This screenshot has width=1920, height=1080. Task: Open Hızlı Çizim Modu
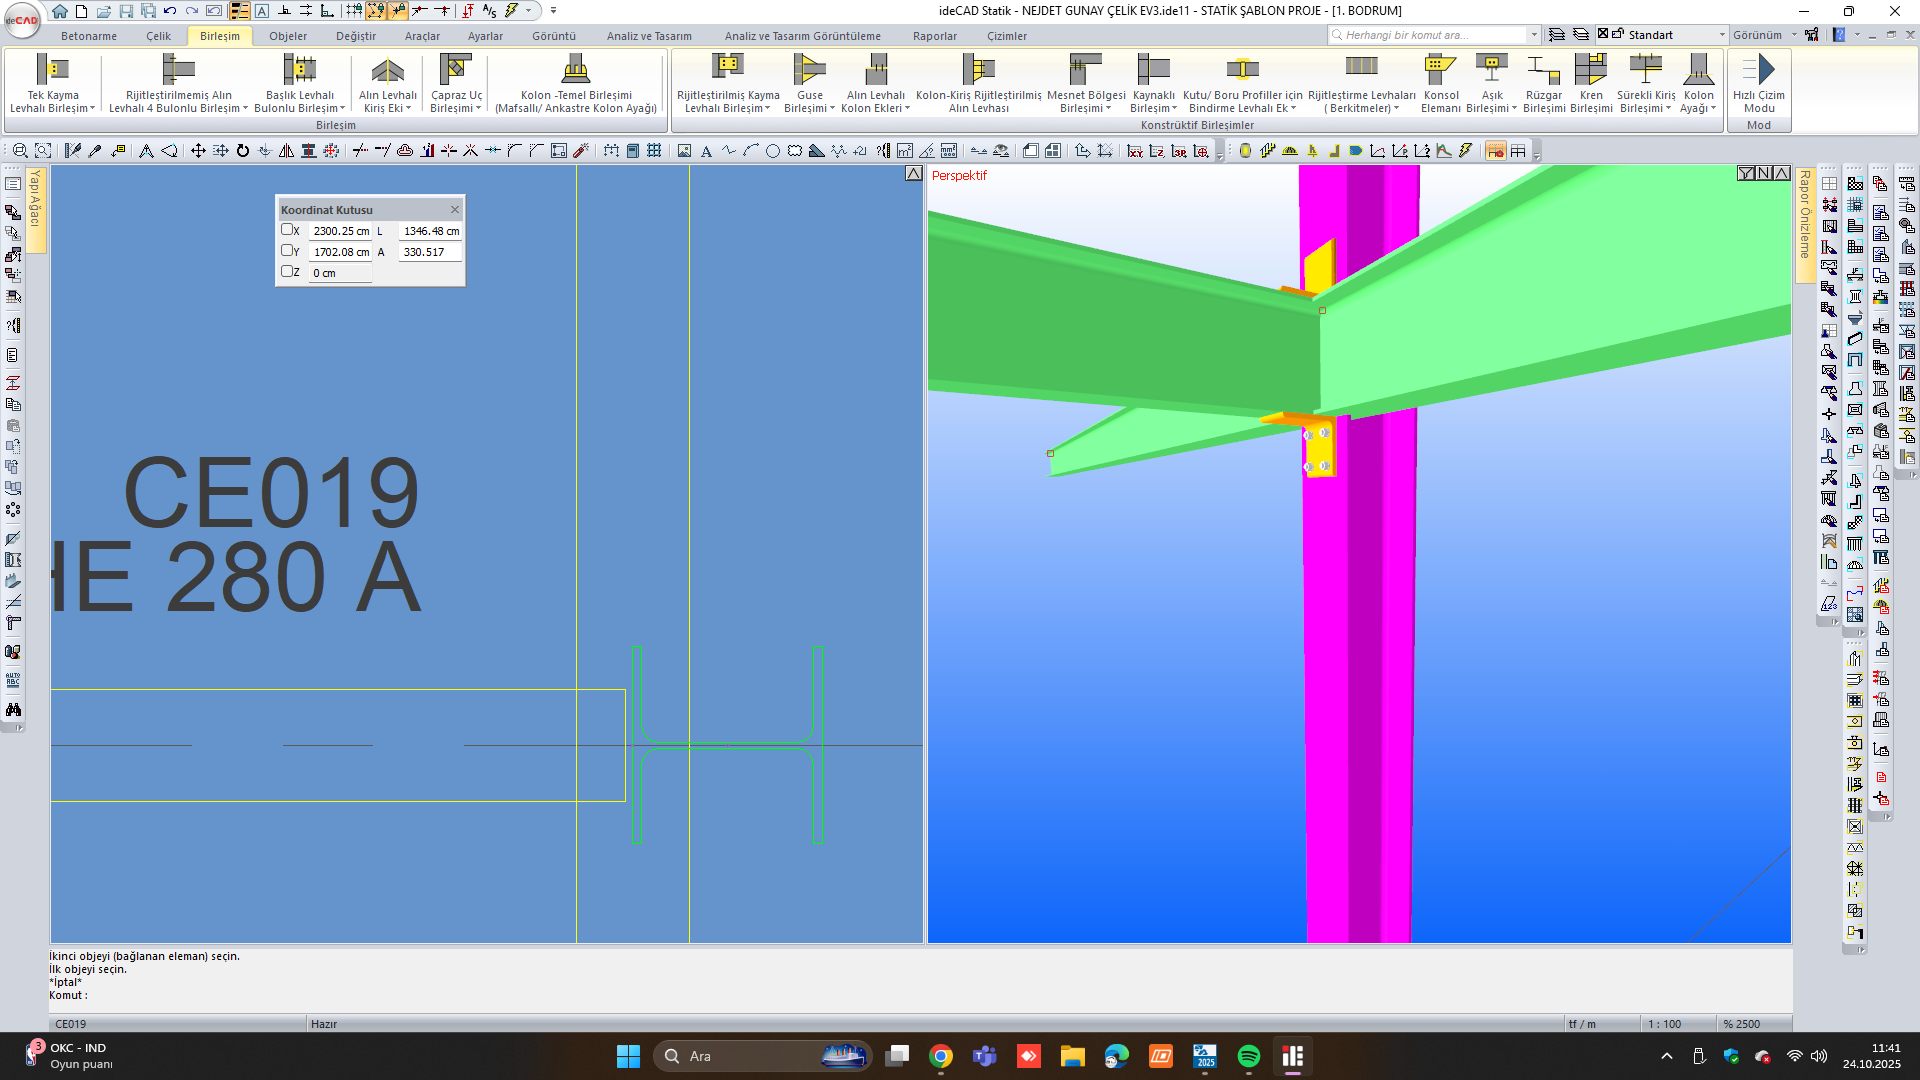pyautogui.click(x=1758, y=70)
